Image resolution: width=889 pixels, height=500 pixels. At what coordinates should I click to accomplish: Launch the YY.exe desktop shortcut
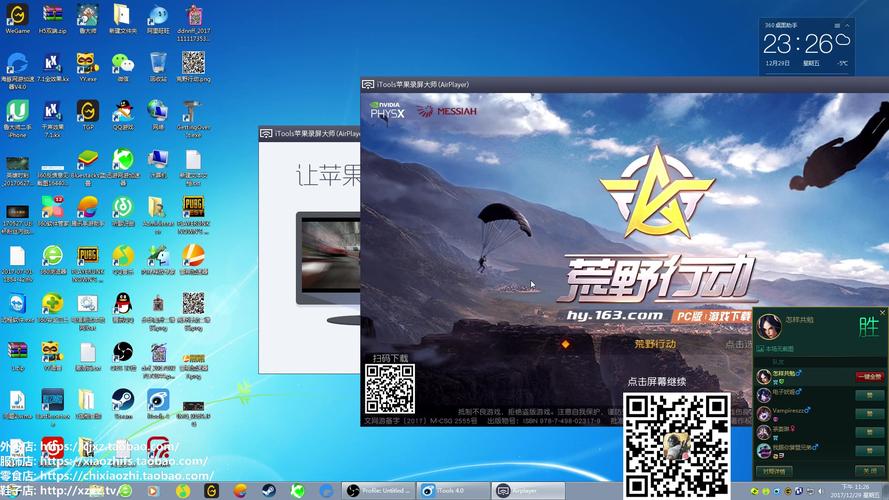(87, 67)
